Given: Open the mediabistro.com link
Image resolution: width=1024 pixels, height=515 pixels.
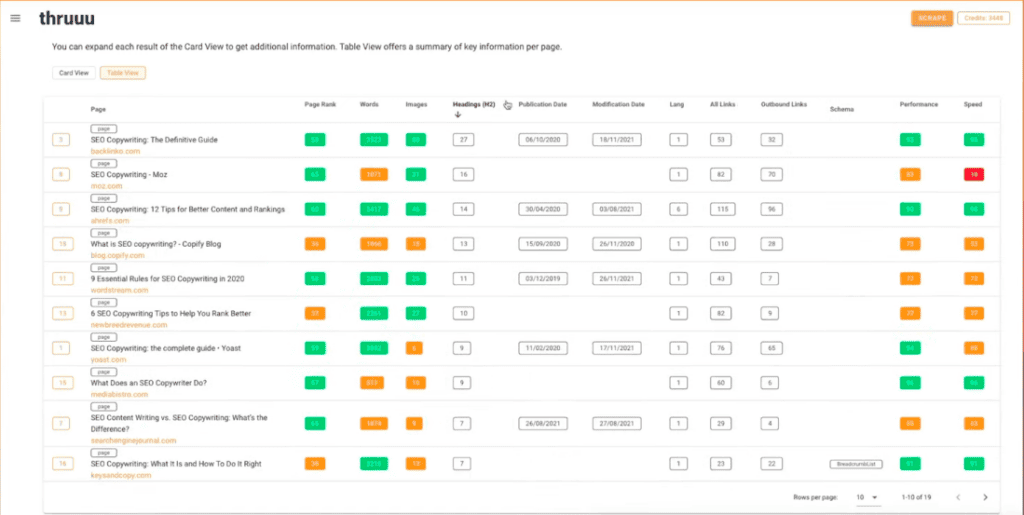Looking at the screenshot, I should [120, 394].
